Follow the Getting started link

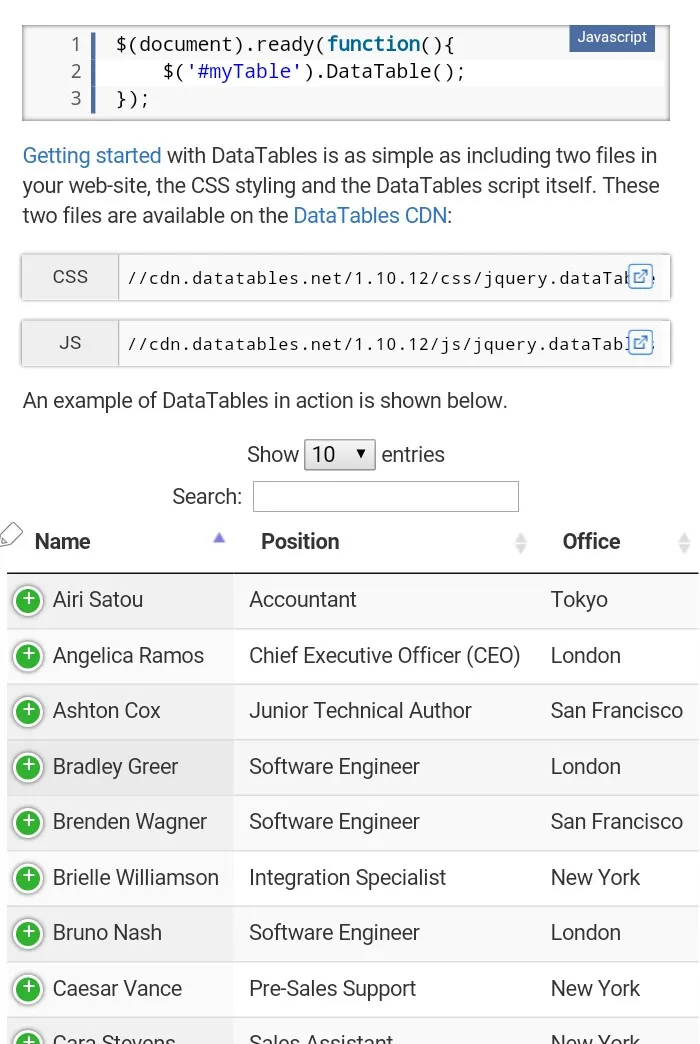coord(92,156)
